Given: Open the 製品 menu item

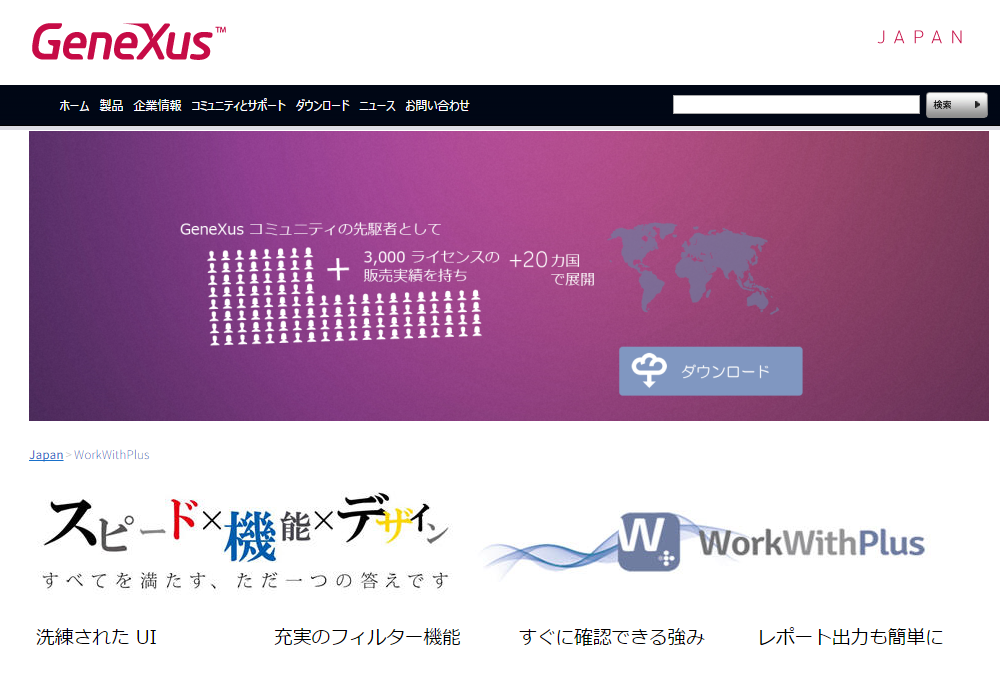Looking at the screenshot, I should [111, 106].
